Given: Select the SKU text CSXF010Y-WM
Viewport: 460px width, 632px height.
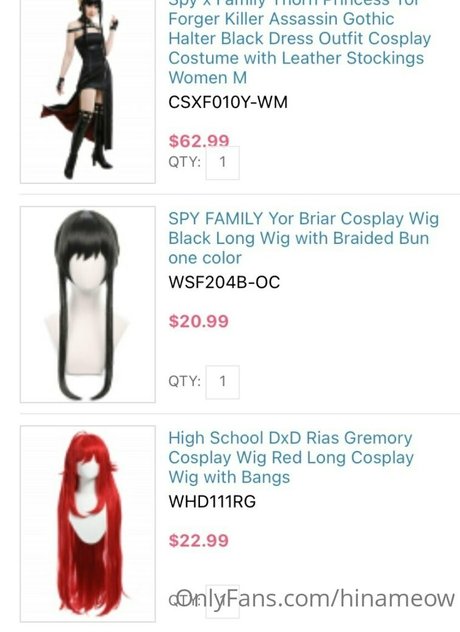Looking at the screenshot, I should (228, 102).
